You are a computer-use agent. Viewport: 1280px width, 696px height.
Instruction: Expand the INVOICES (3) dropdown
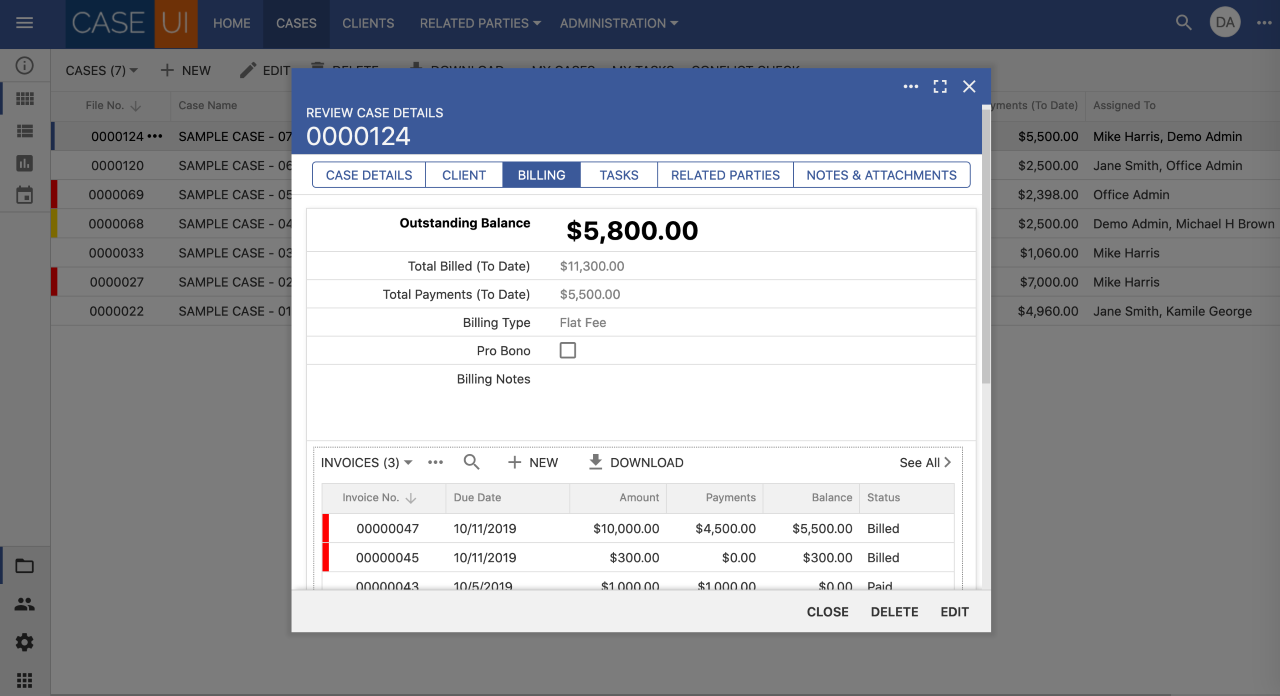tap(365, 462)
